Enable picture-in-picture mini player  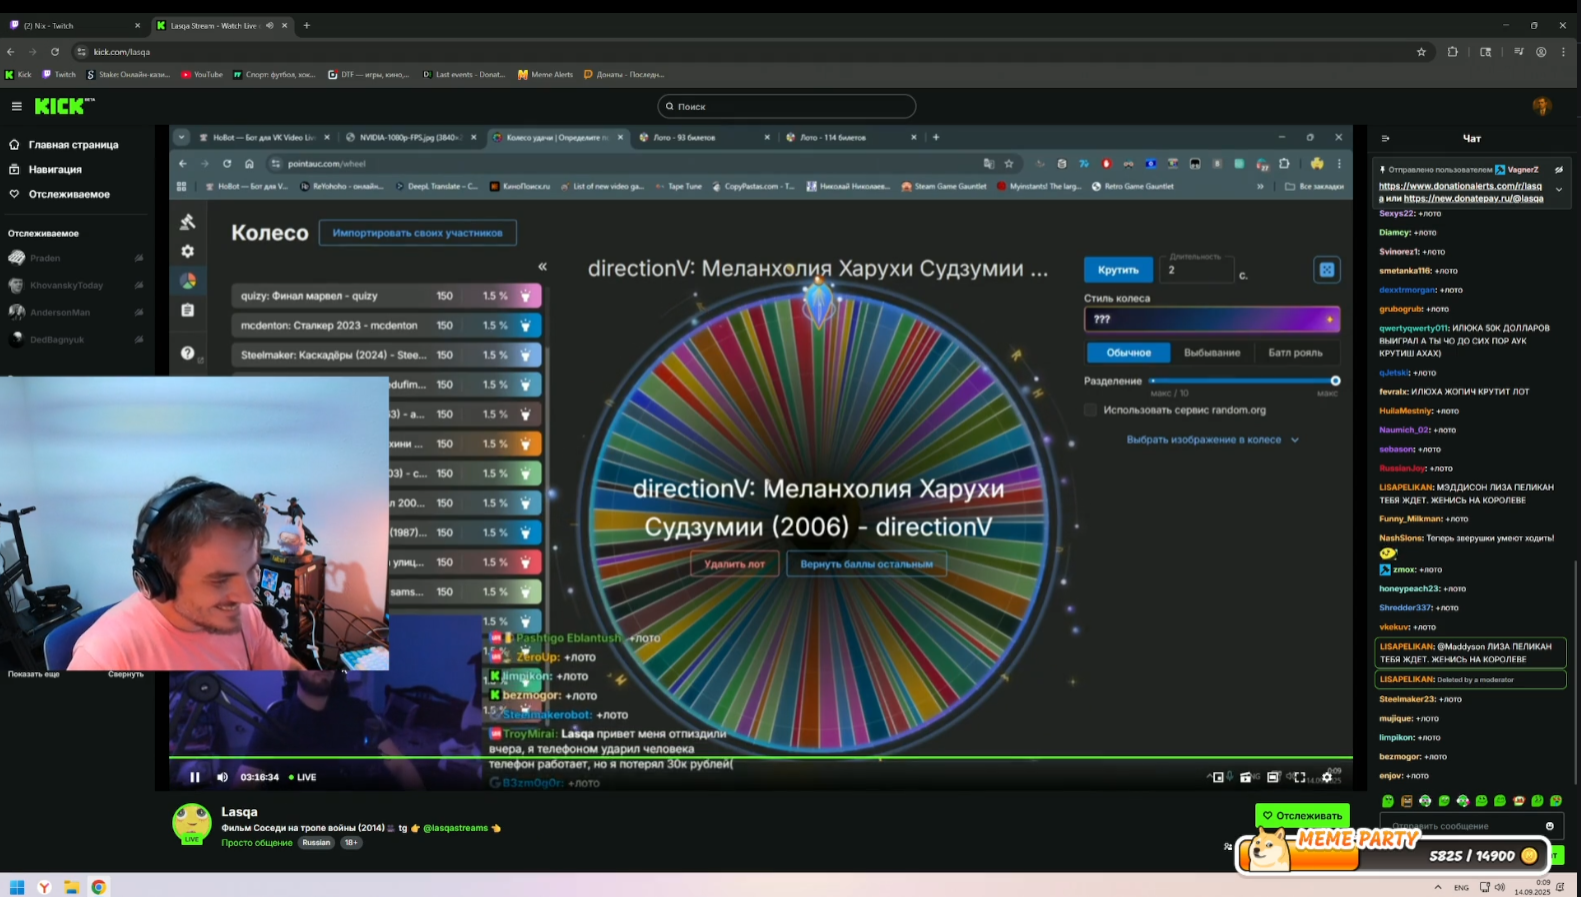(x=1218, y=777)
